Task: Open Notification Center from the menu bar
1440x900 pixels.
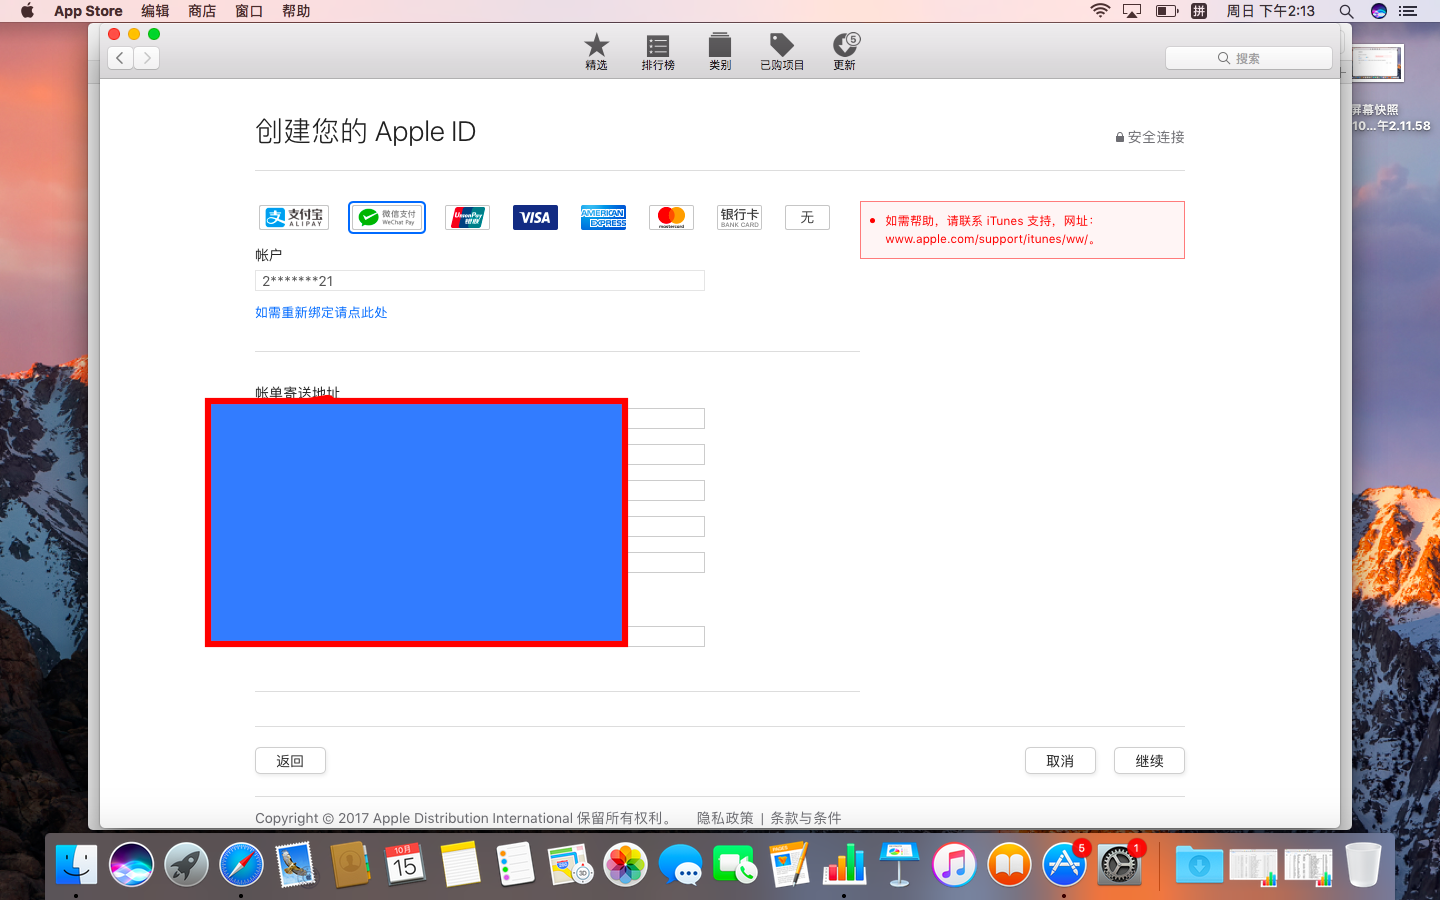Action: (1408, 11)
